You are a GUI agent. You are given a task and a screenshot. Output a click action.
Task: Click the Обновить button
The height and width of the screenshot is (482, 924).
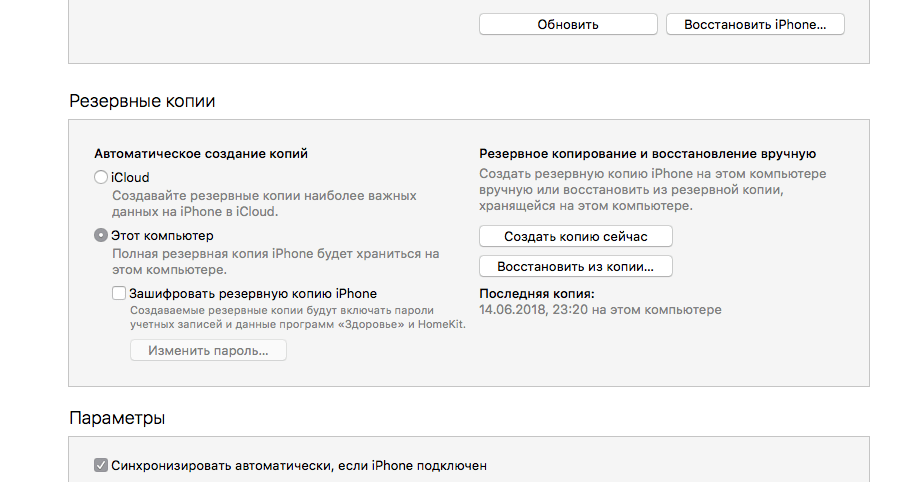coord(568,24)
